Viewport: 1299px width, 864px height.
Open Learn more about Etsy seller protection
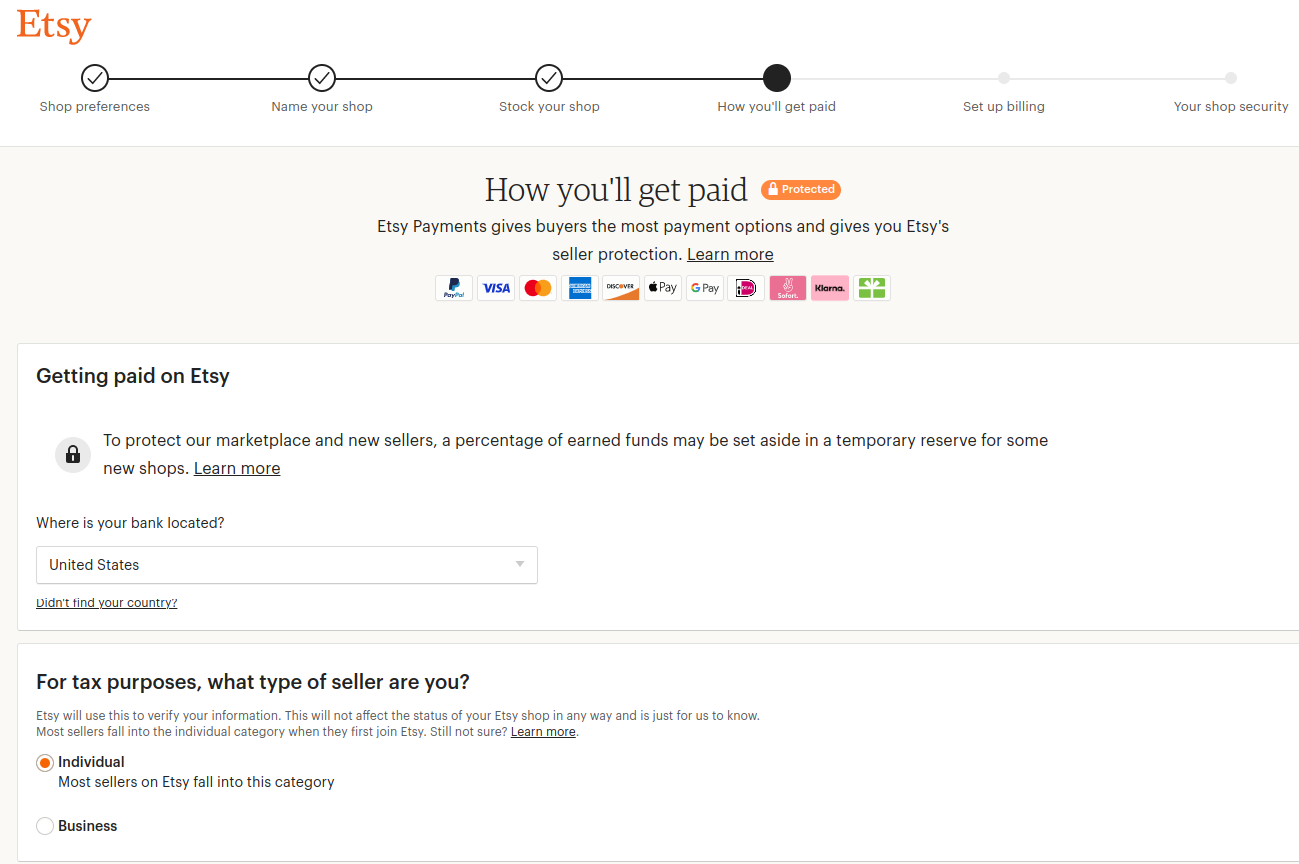(730, 254)
